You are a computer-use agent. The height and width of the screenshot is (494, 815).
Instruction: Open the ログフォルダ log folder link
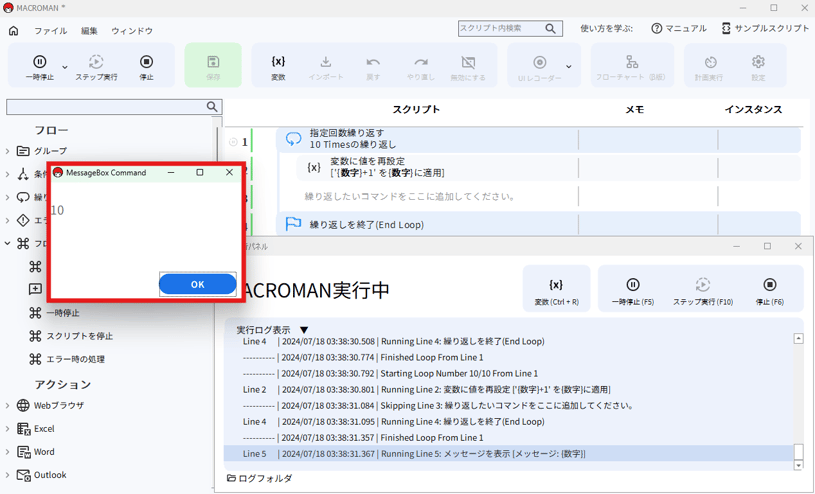(x=259, y=478)
